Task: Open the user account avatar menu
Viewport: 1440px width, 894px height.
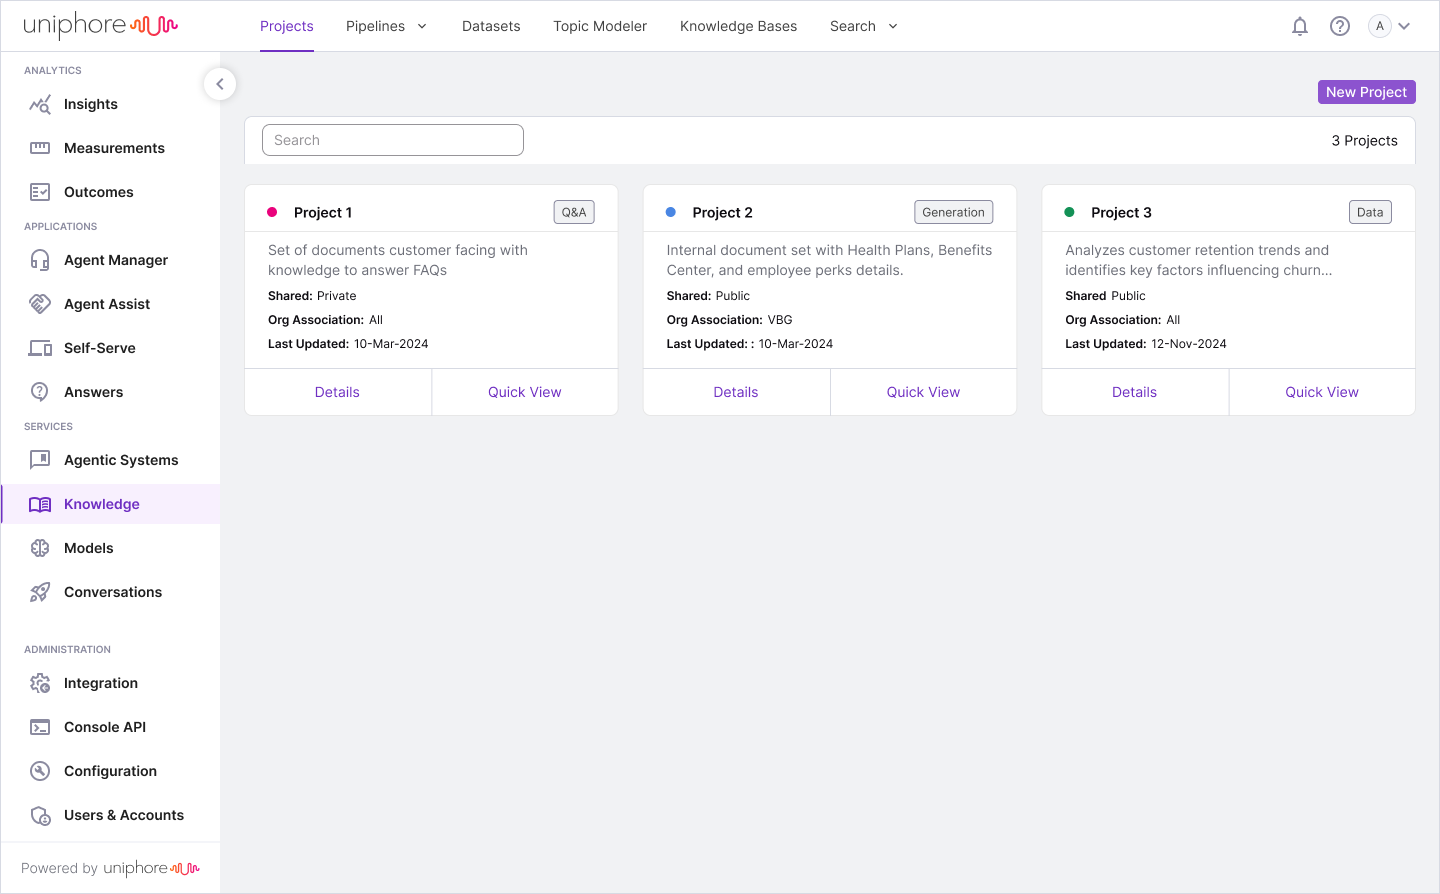Action: click(1389, 26)
